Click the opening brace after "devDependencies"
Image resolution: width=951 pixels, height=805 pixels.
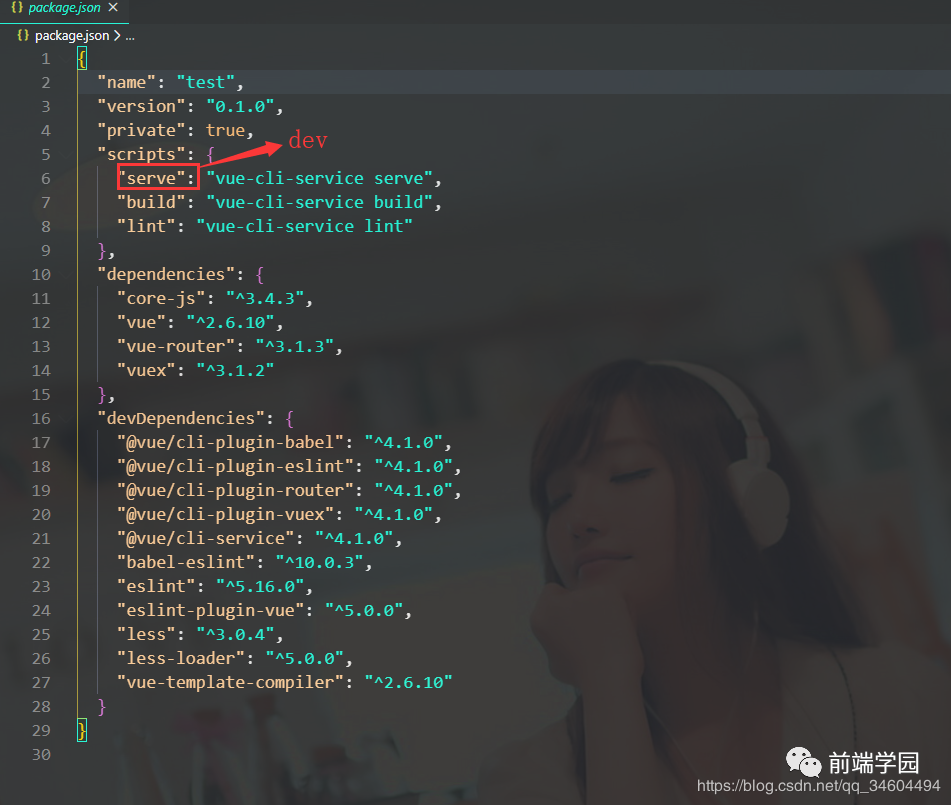289,418
